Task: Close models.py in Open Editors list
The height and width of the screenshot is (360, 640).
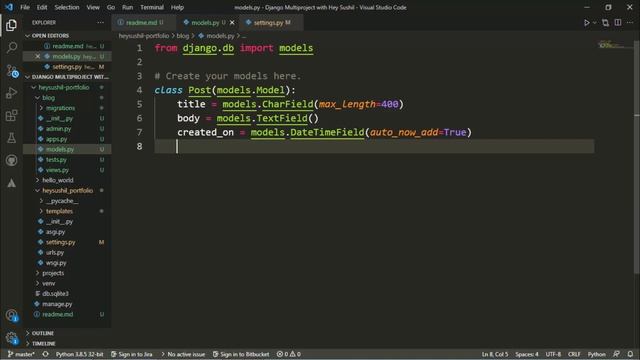Action: pos(38,56)
